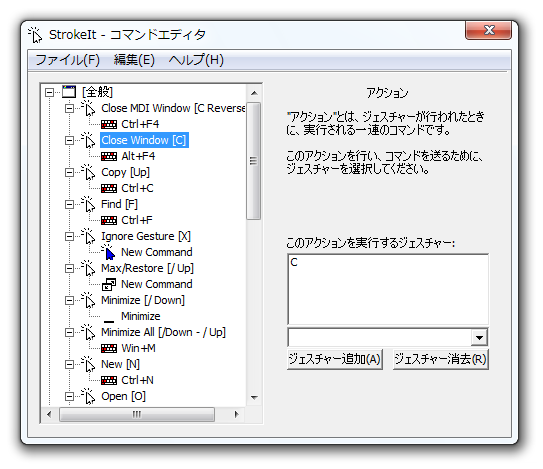Screen dimensions: 543x469
Task: Open the gesture selection dropdown arrow
Action: (479, 337)
